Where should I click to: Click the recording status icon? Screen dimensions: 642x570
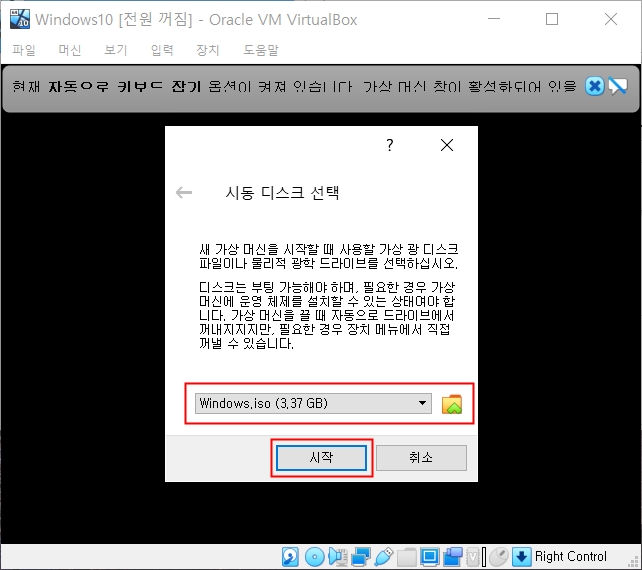coord(453,556)
